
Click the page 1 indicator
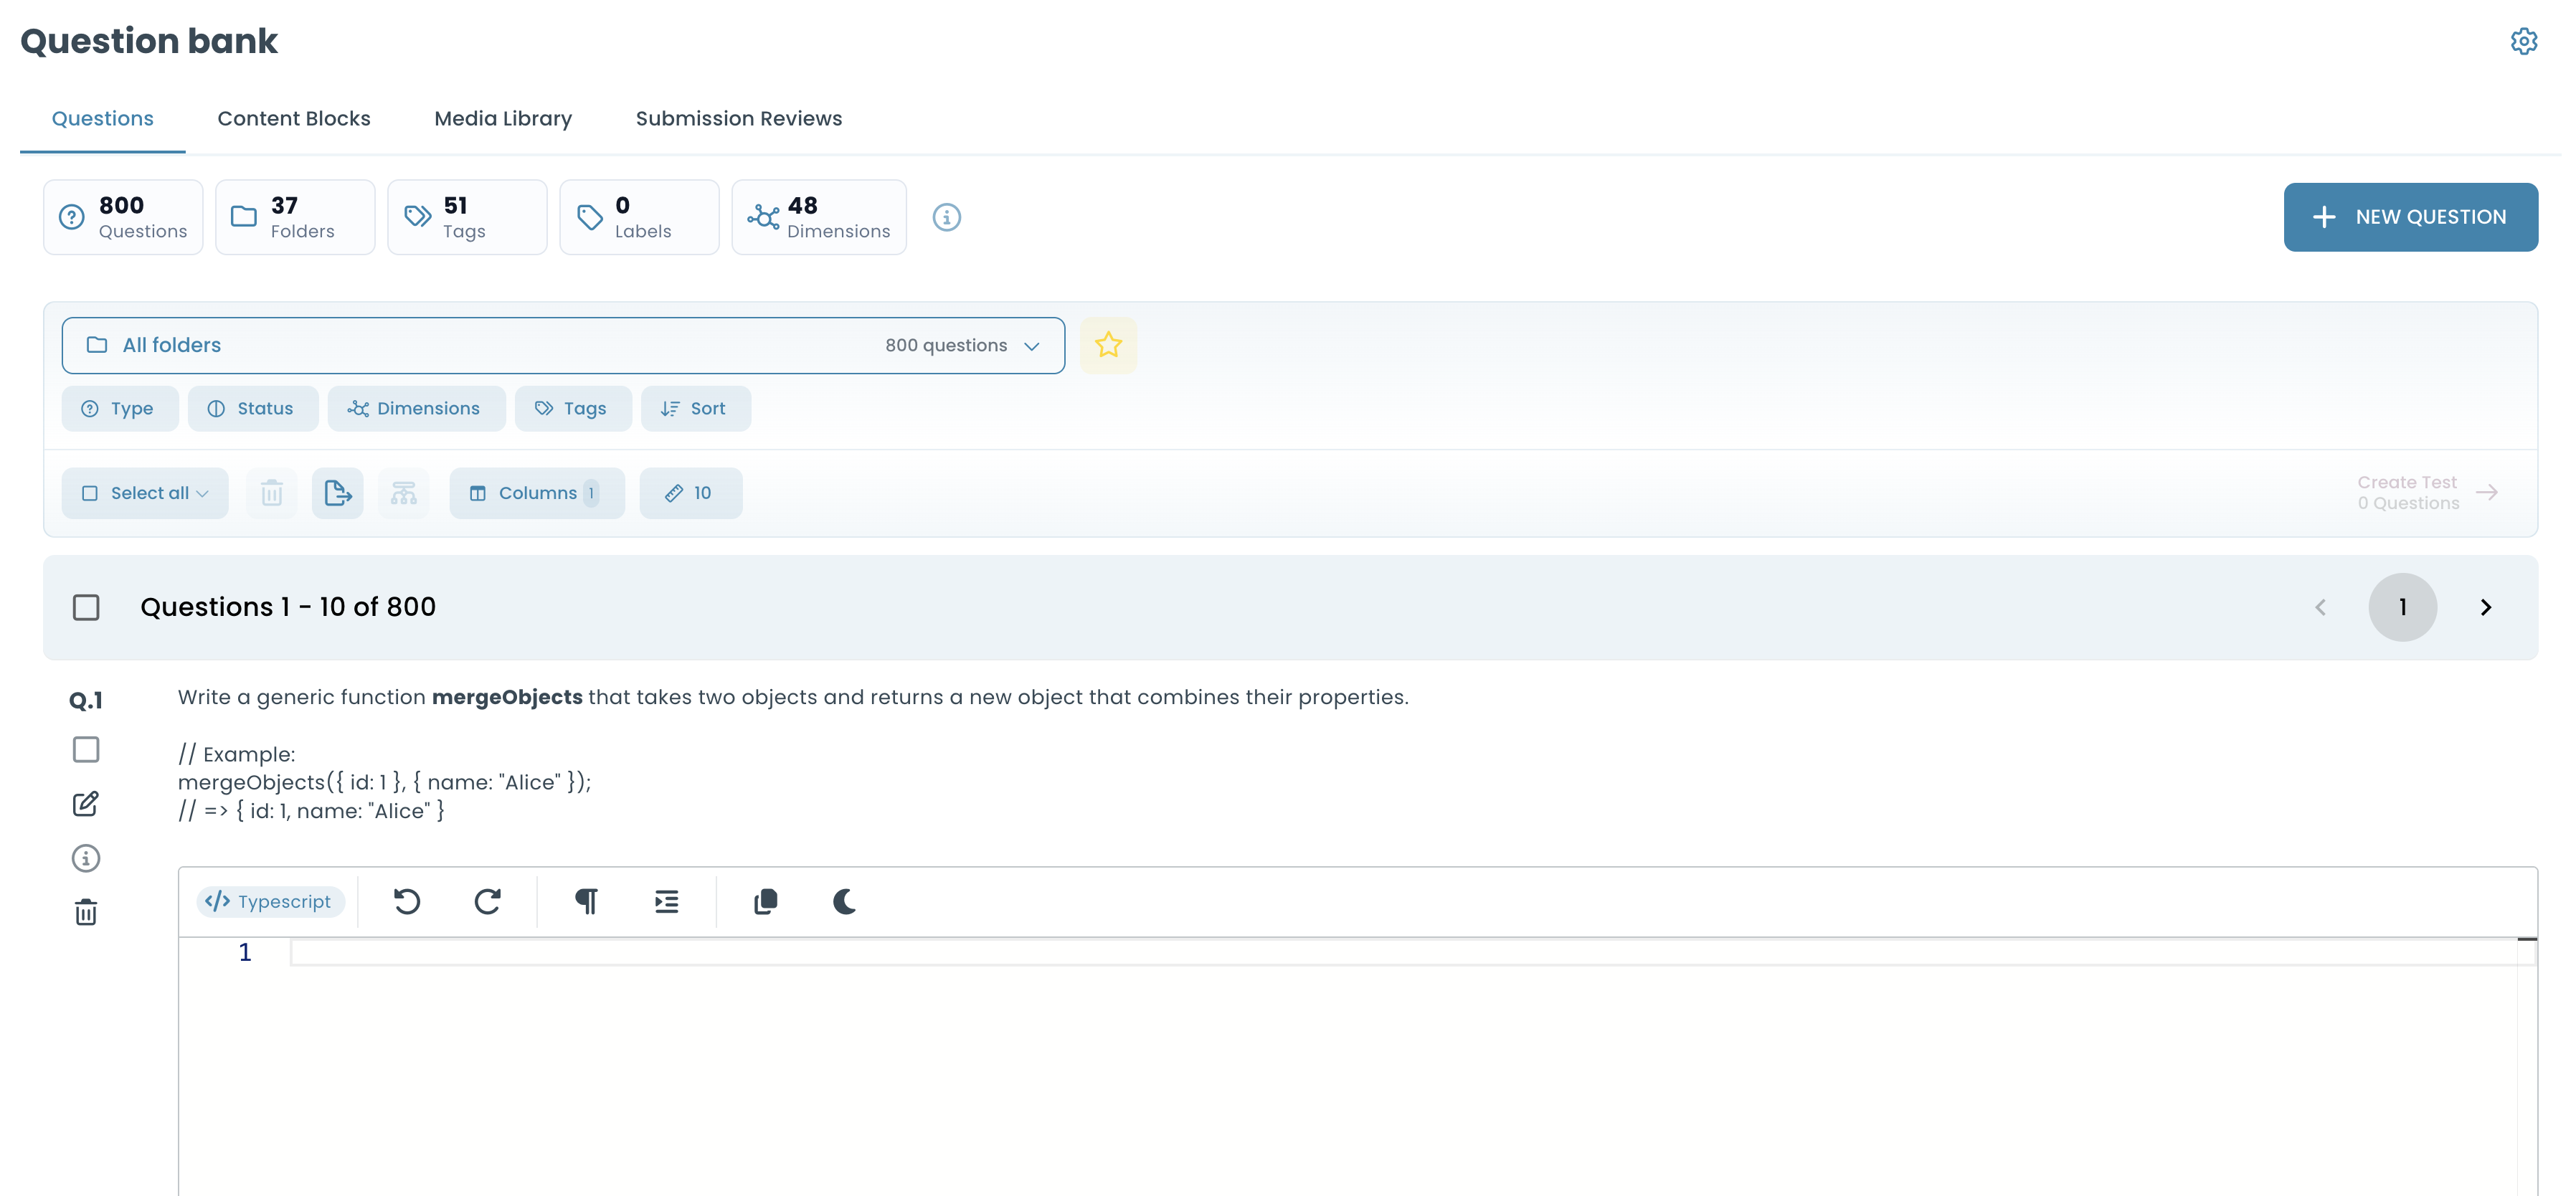click(x=2402, y=608)
